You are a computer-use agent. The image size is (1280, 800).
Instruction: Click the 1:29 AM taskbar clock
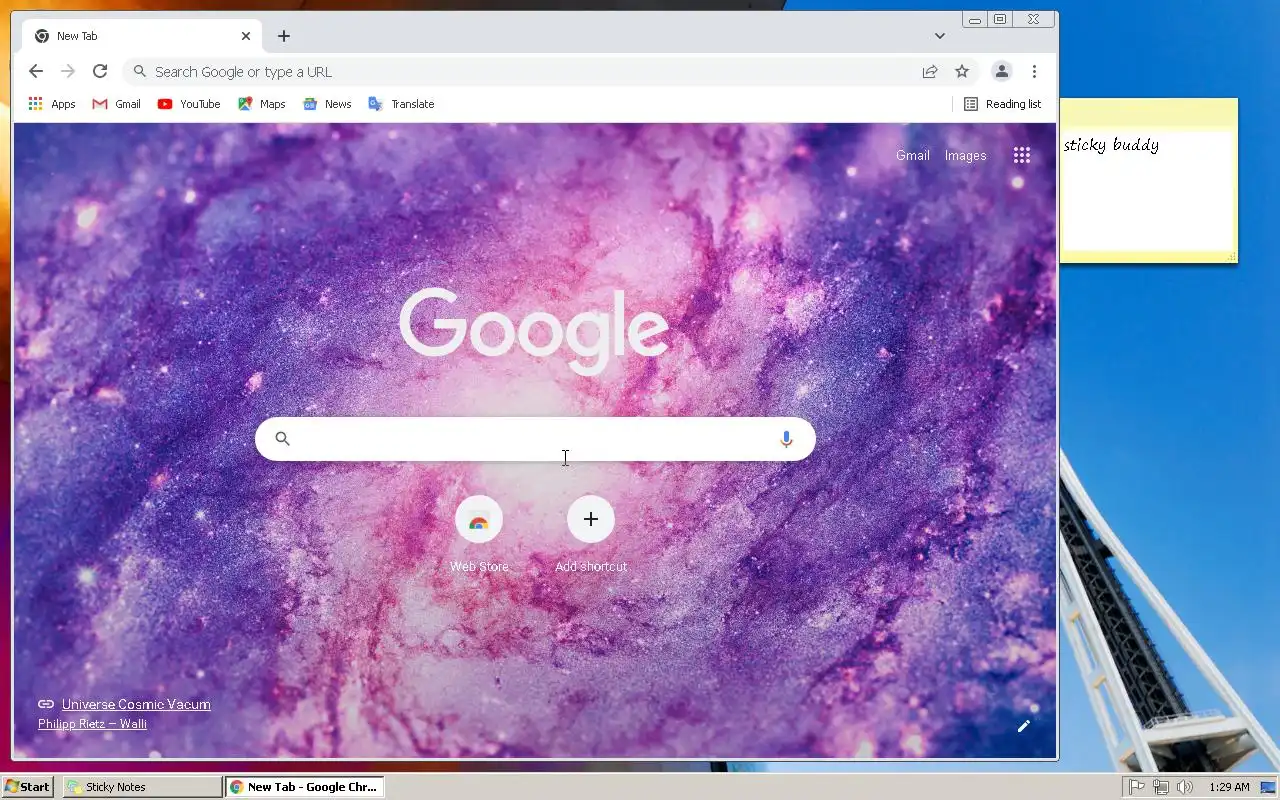[x=1229, y=787]
